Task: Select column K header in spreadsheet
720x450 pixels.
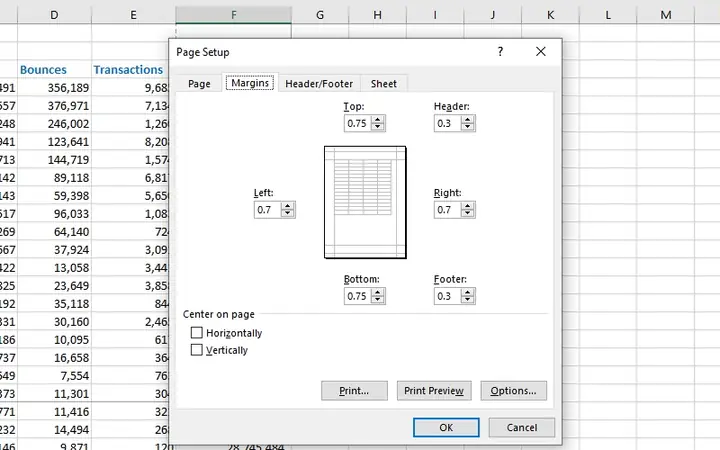Action: 550,15
